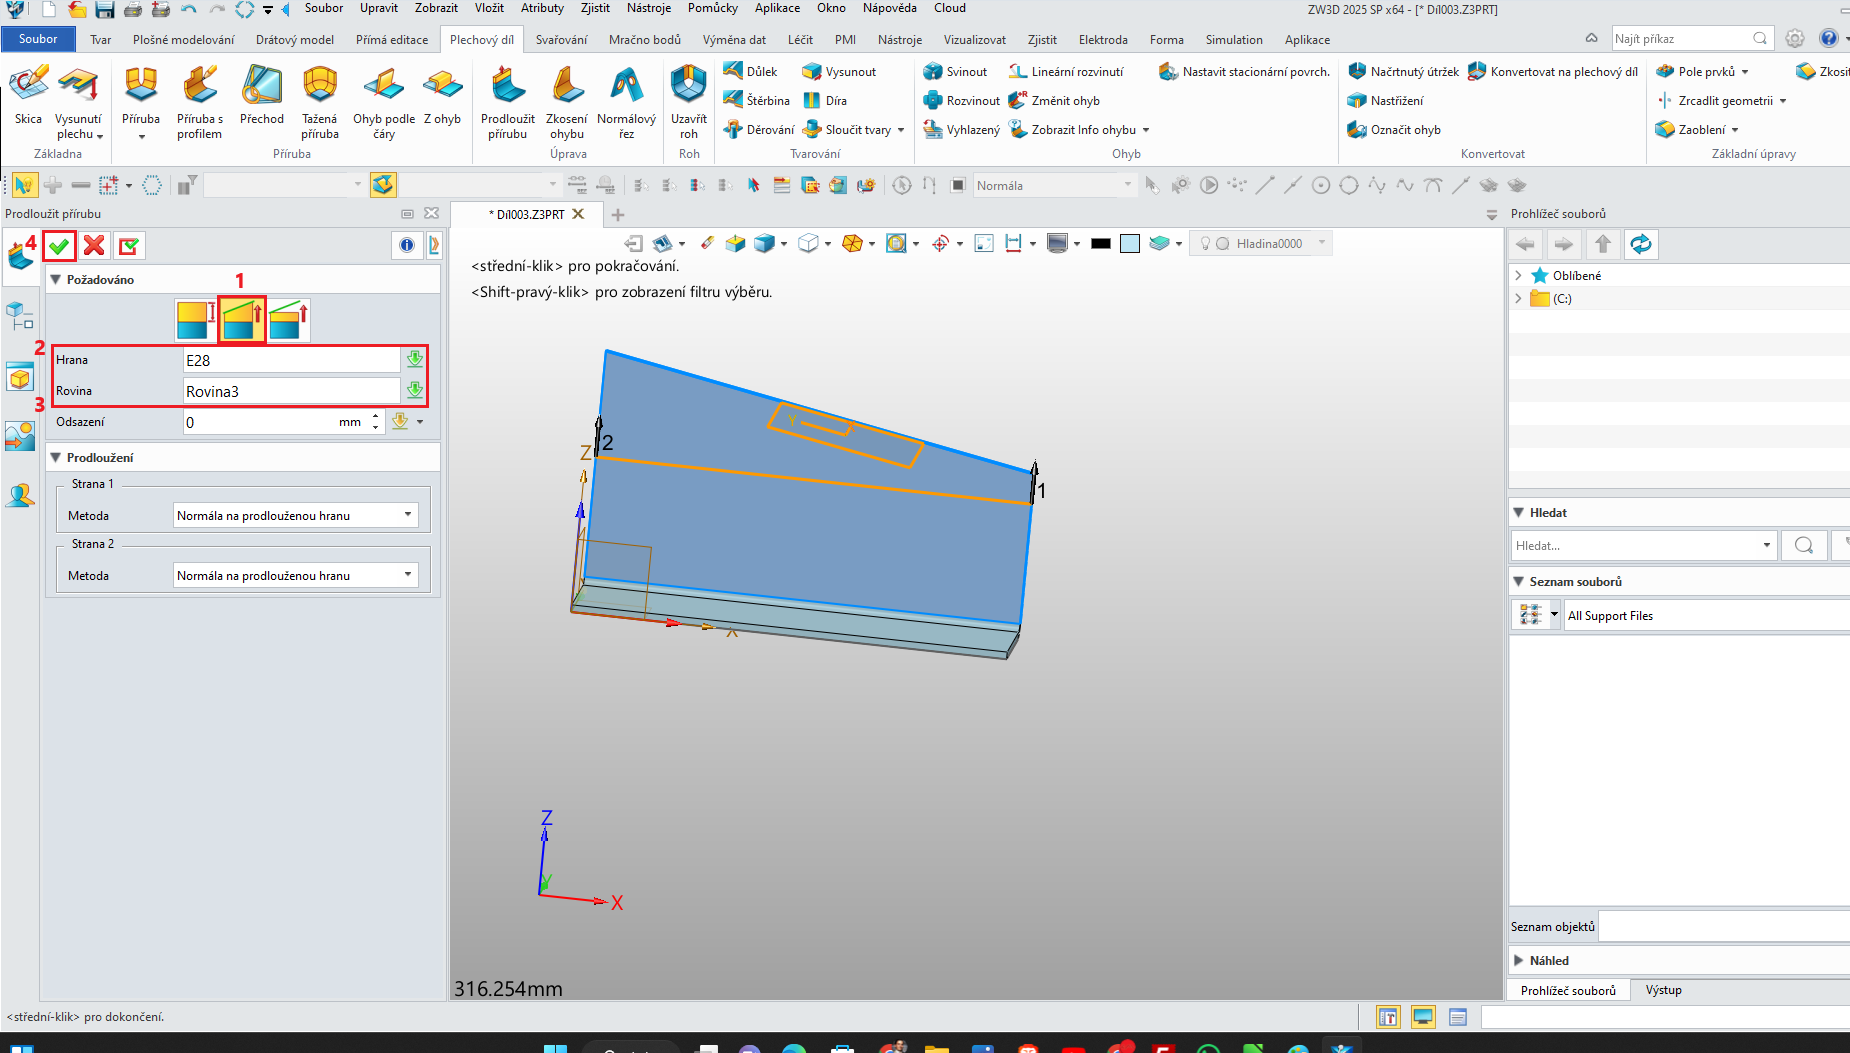Open the Normála filter dropdown

[x=1054, y=185]
